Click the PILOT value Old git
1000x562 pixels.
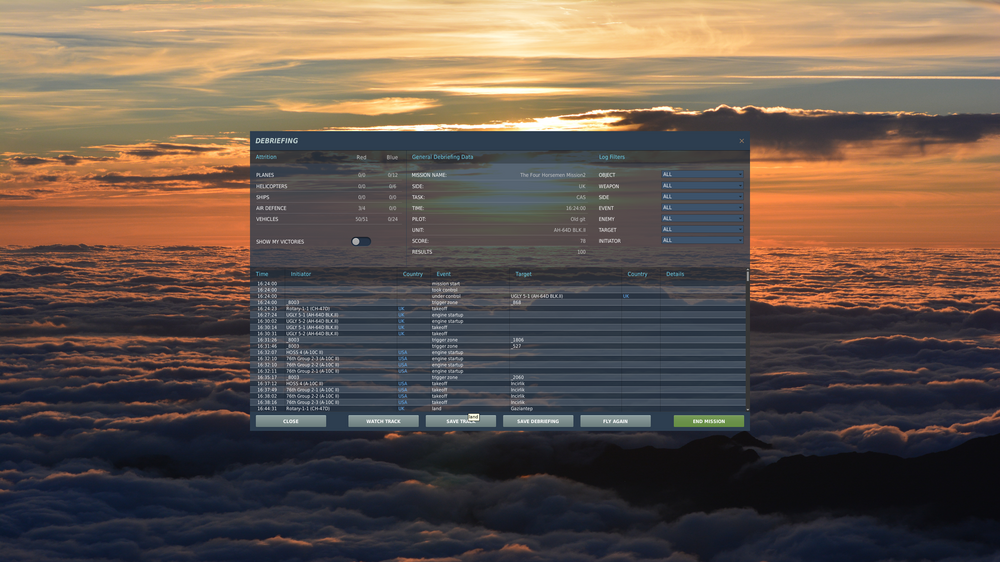click(578, 219)
